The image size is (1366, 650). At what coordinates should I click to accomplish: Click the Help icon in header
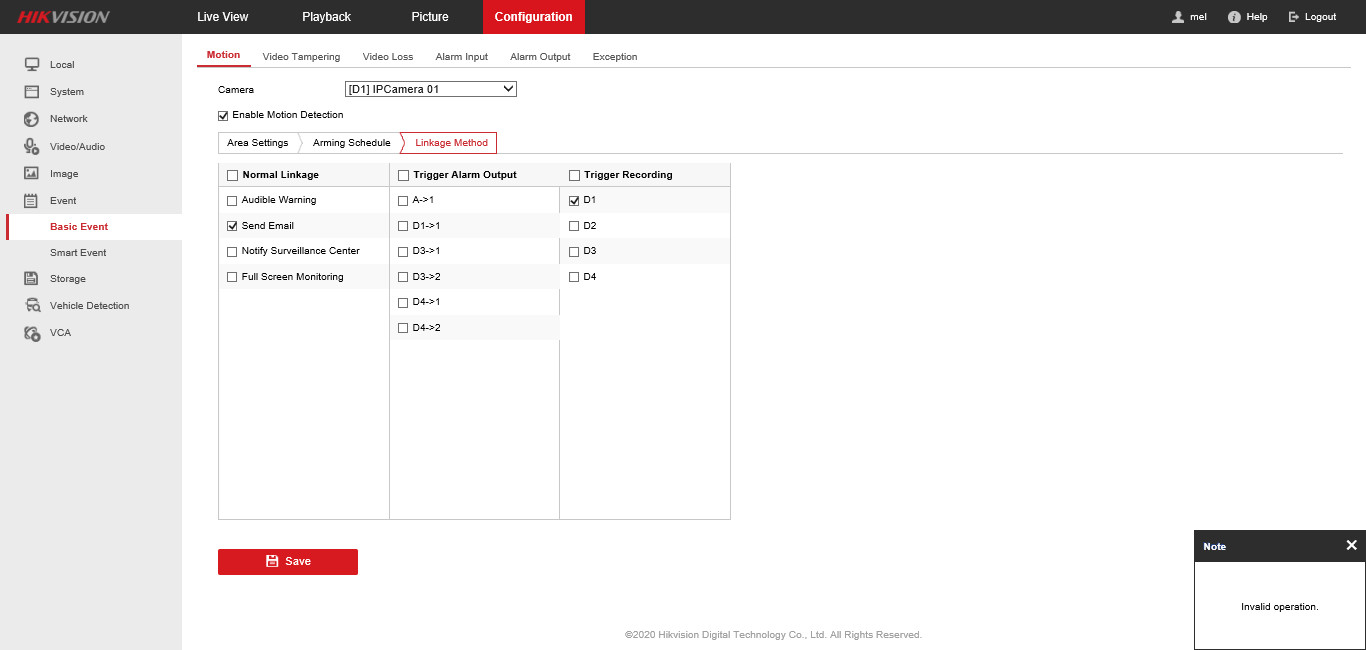coord(1234,17)
